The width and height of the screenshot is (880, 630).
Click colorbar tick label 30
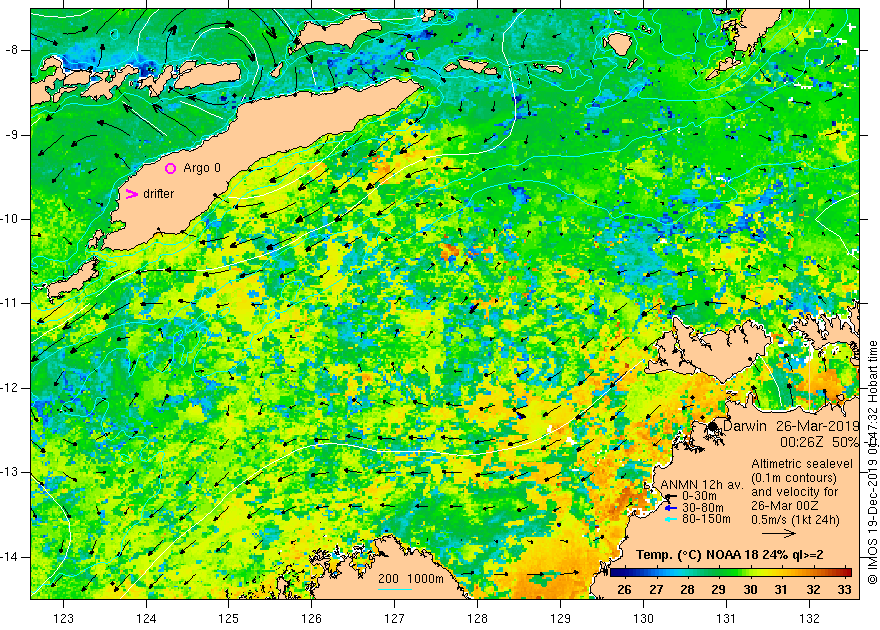(751, 590)
